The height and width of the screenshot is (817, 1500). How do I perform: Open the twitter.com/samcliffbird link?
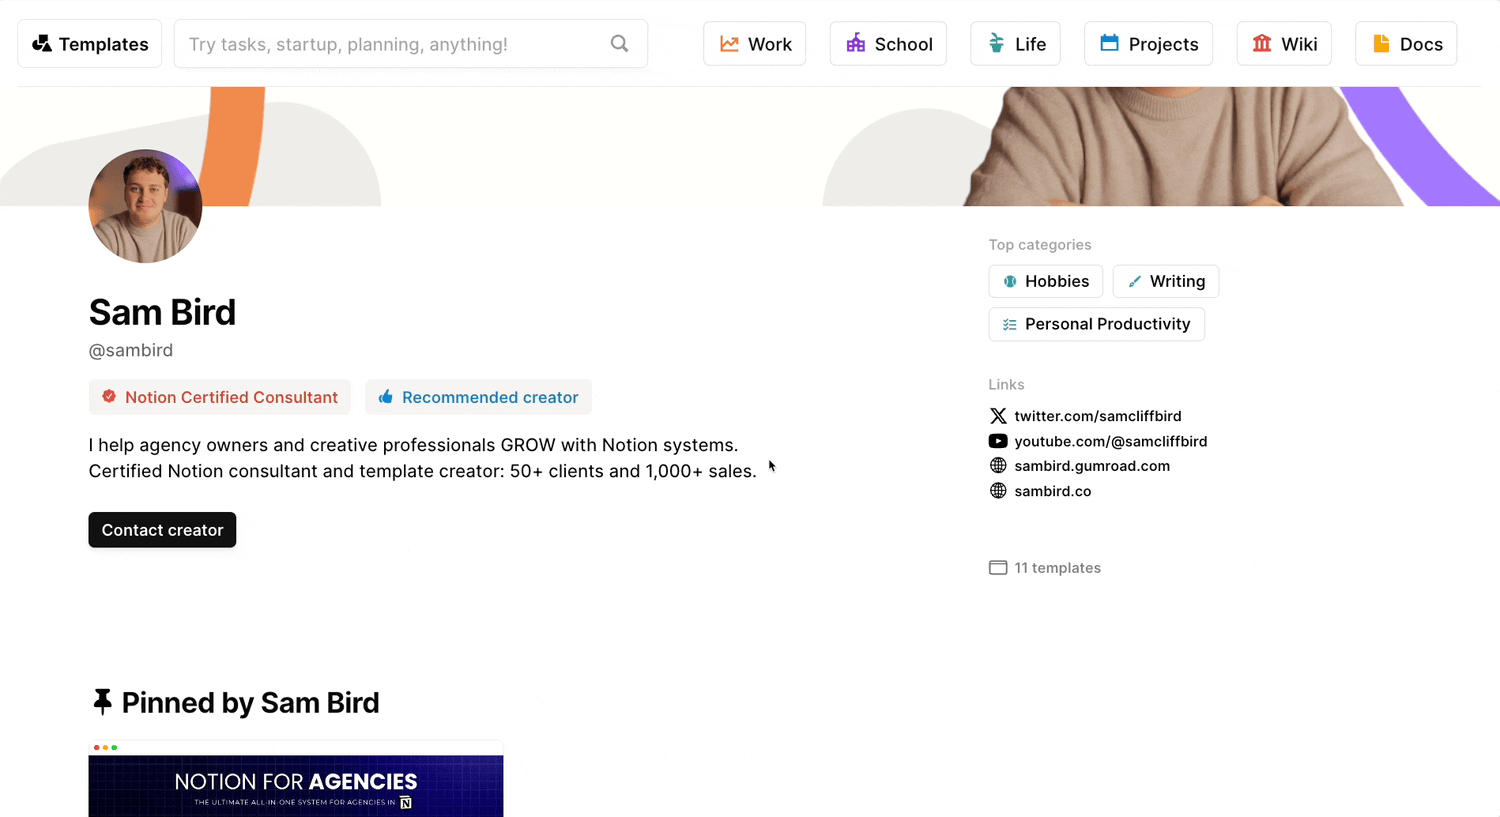point(1097,416)
